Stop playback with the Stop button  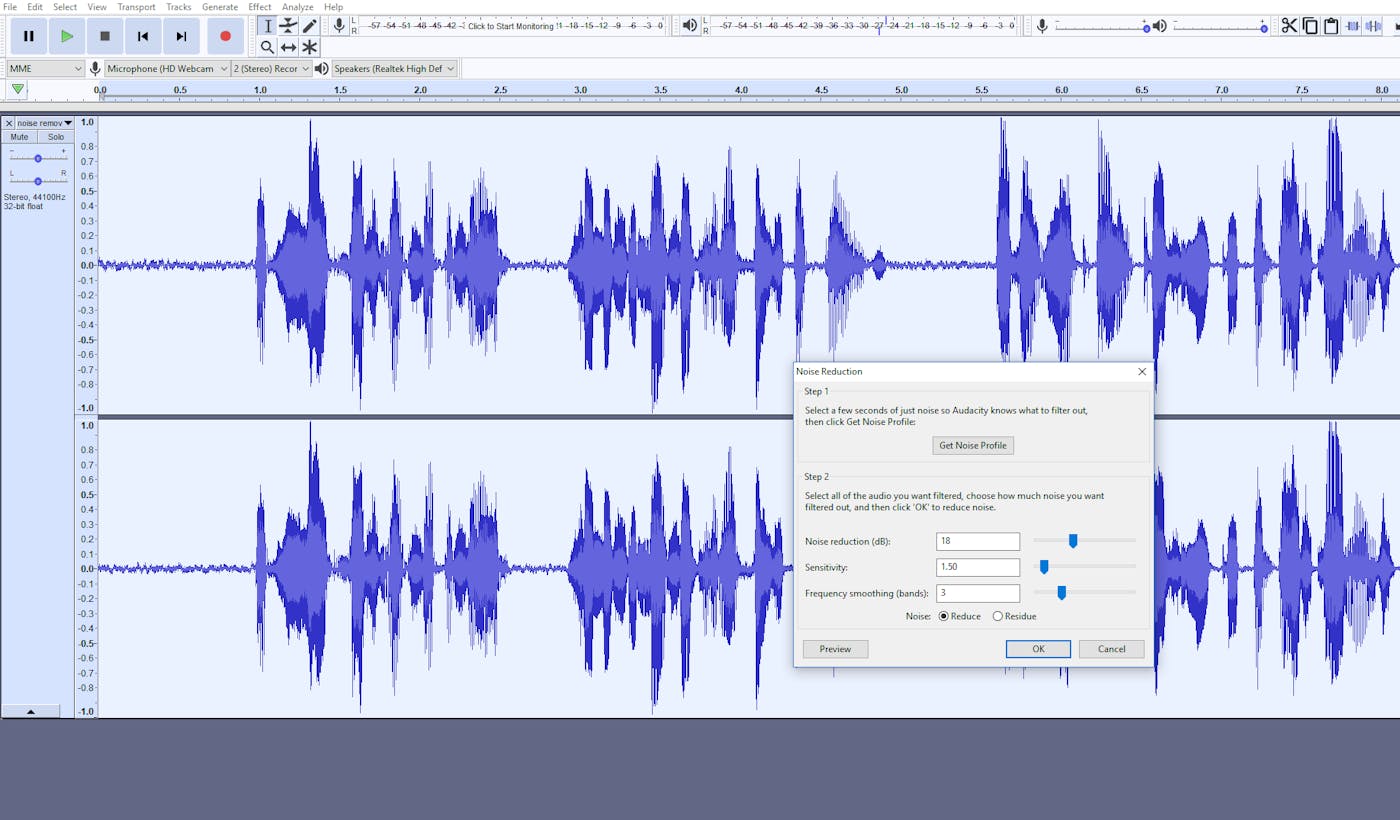(x=105, y=36)
